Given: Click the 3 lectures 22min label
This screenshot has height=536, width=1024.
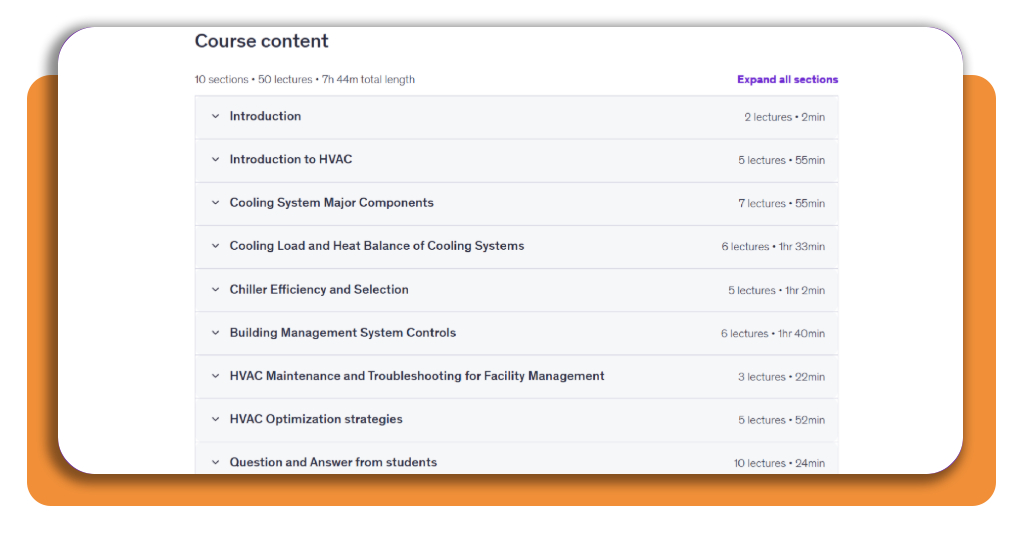Looking at the screenshot, I should coord(781,377).
